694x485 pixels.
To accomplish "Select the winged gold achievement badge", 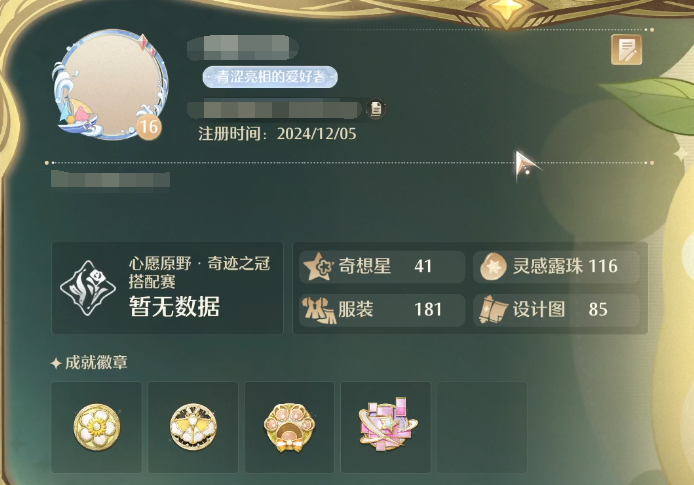I will click(193, 426).
